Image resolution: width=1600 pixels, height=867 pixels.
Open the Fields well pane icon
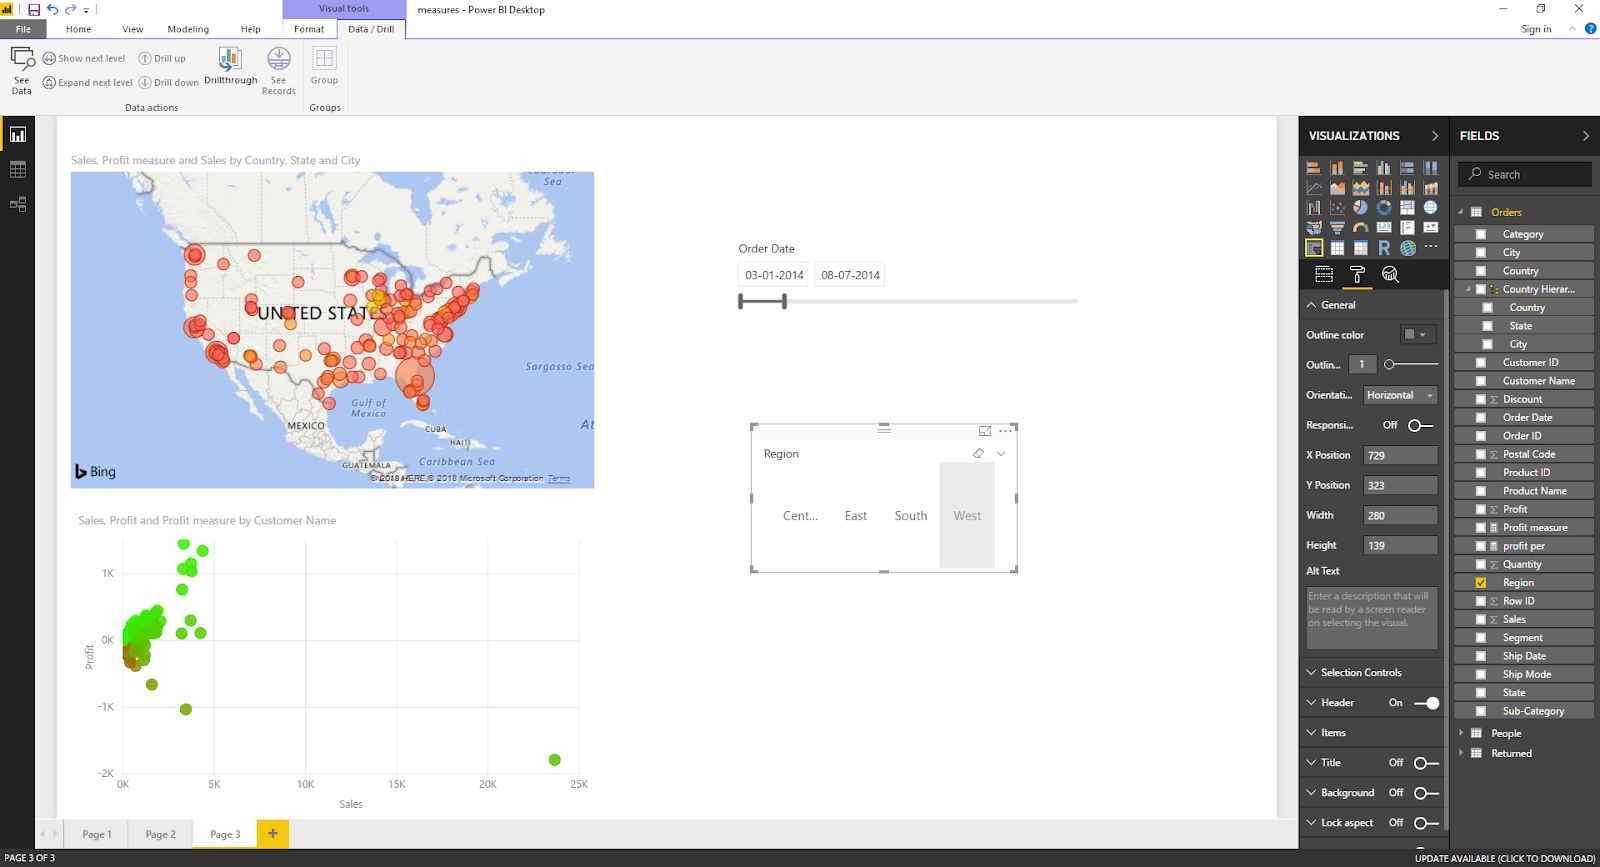tap(1324, 274)
